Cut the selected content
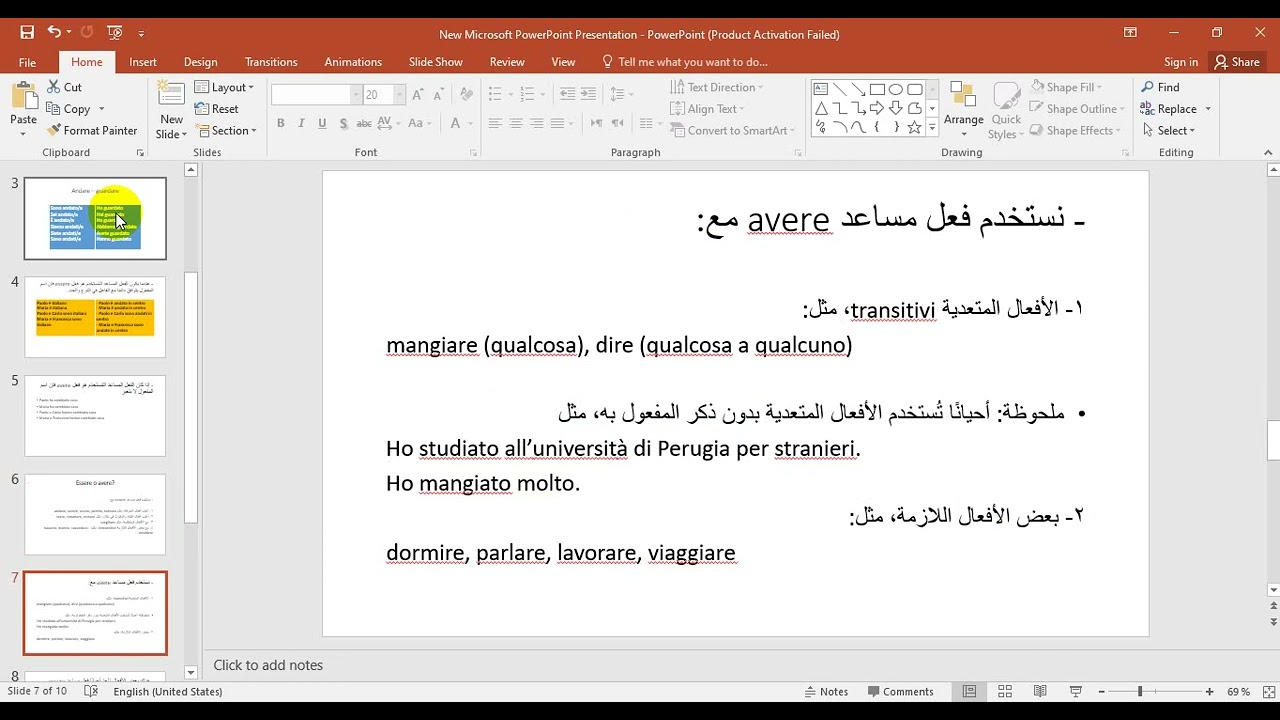 point(64,87)
